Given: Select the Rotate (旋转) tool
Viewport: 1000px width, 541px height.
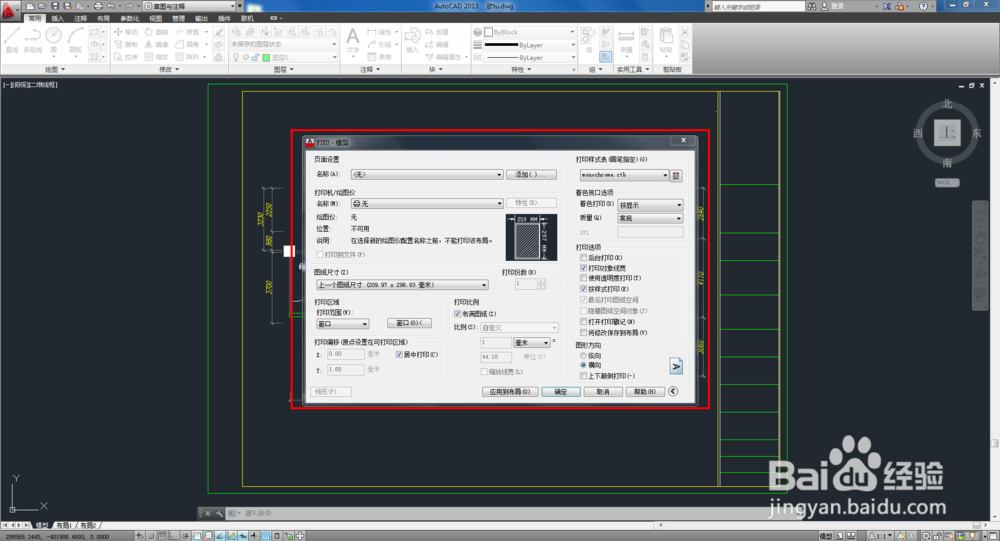Looking at the screenshot, I should (157, 32).
